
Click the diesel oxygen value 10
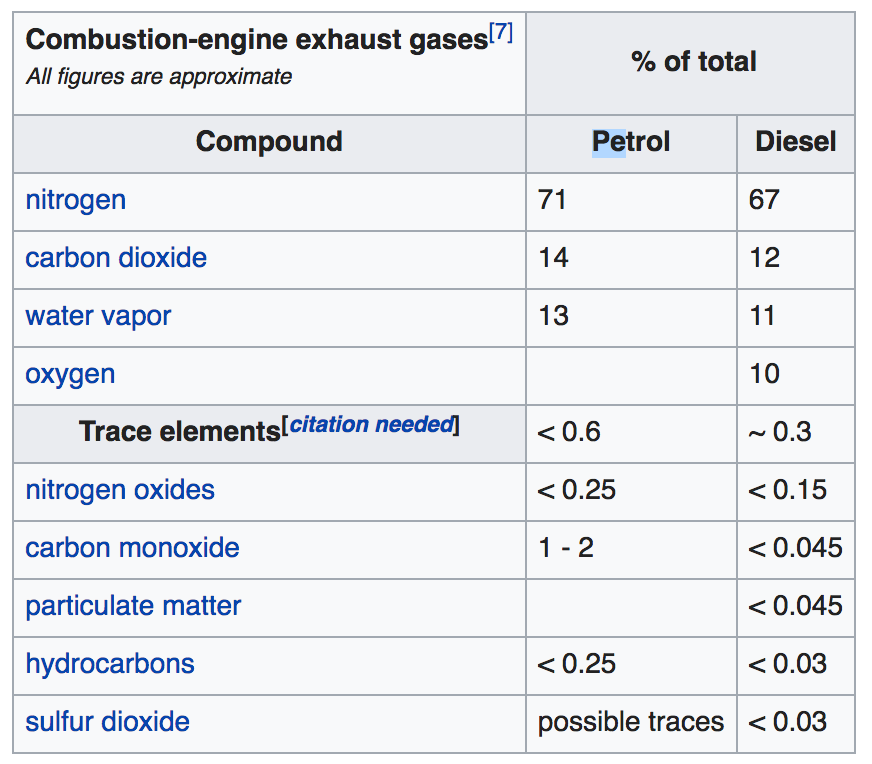click(764, 374)
